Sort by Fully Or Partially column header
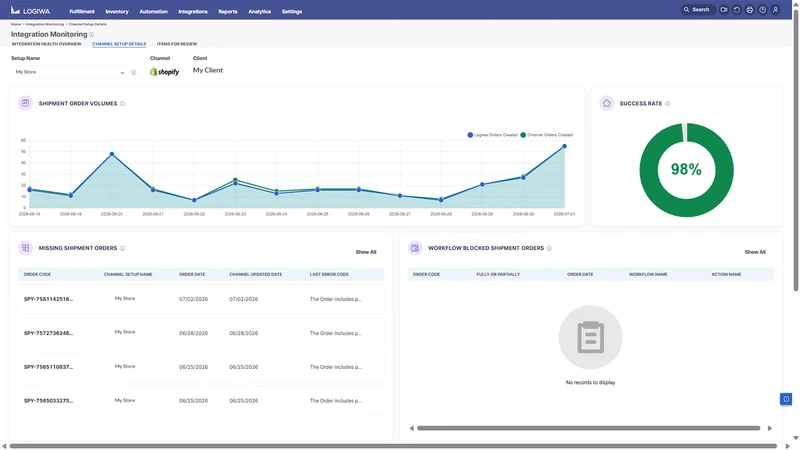The height and width of the screenshot is (450, 800). pyautogui.click(x=498, y=274)
